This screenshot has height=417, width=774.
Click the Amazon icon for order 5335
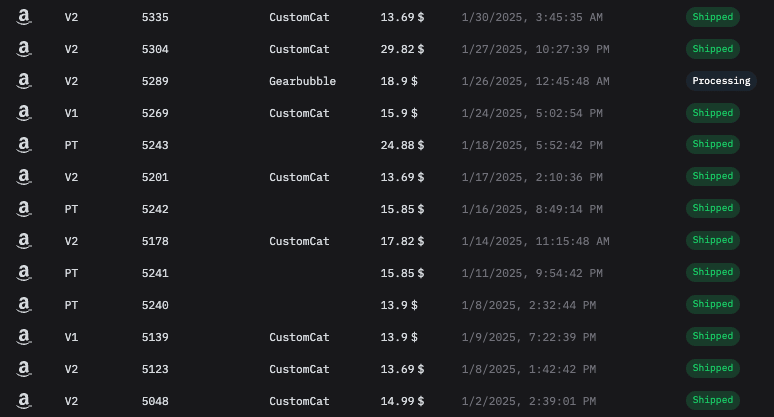22,17
